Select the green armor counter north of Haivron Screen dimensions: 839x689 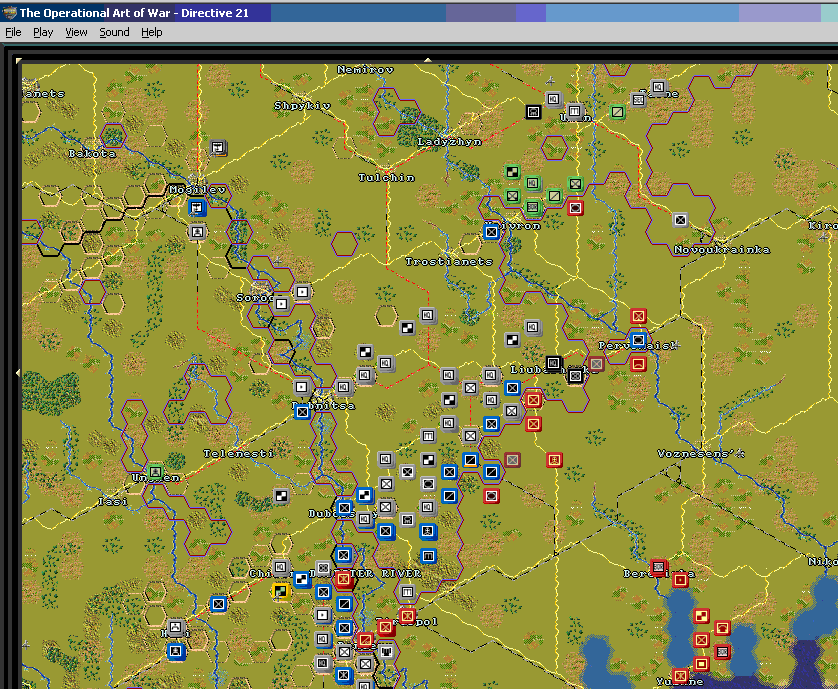pyautogui.click(x=513, y=172)
